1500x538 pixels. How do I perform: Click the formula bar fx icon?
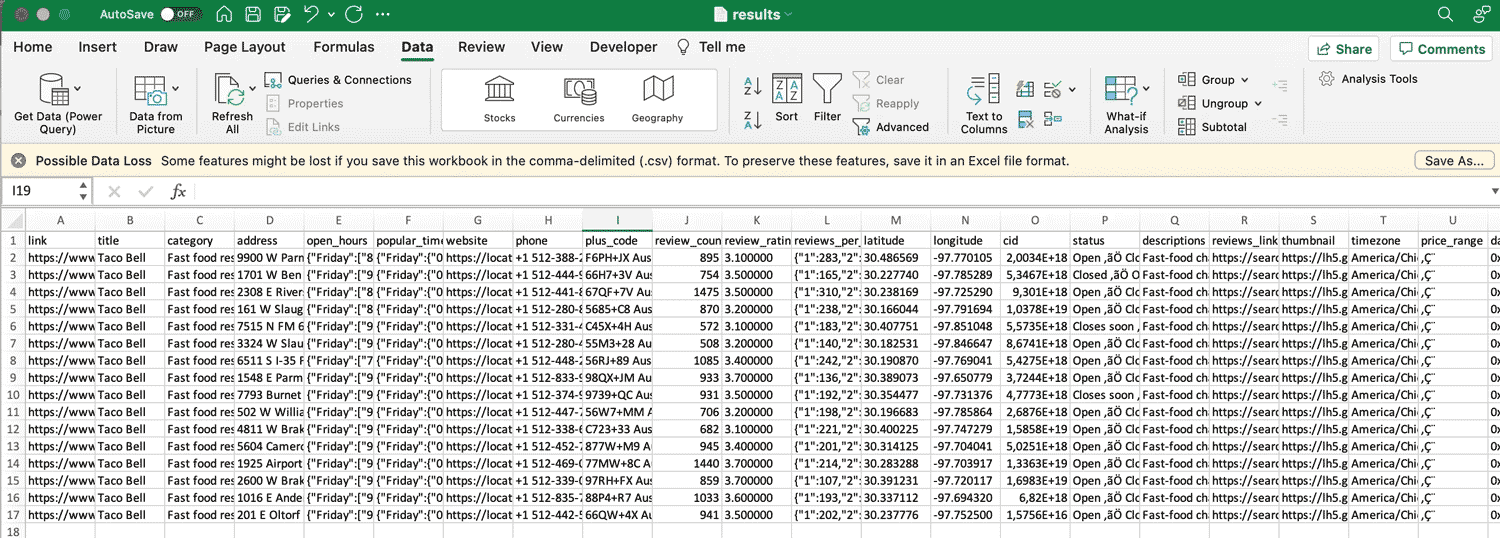pyautogui.click(x=178, y=191)
